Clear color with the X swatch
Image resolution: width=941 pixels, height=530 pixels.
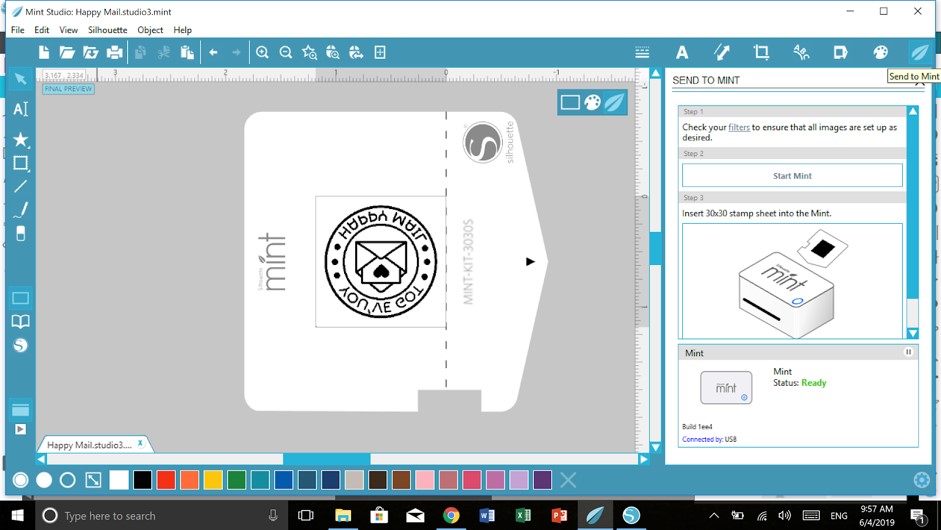pos(568,480)
